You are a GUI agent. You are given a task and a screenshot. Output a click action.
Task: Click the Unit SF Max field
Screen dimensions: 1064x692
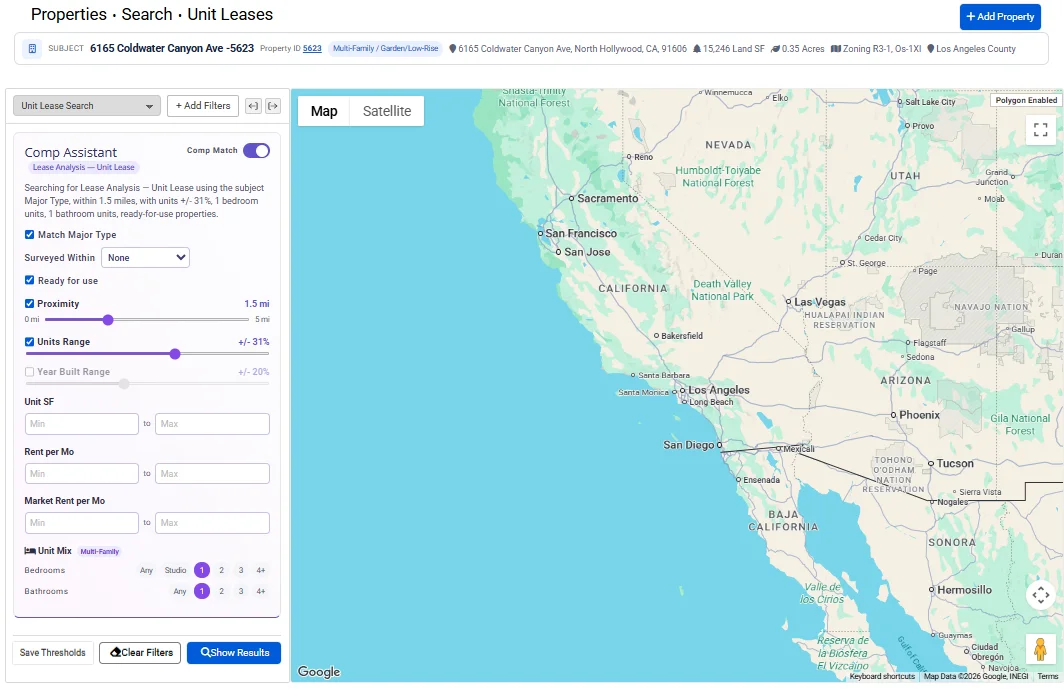click(212, 424)
